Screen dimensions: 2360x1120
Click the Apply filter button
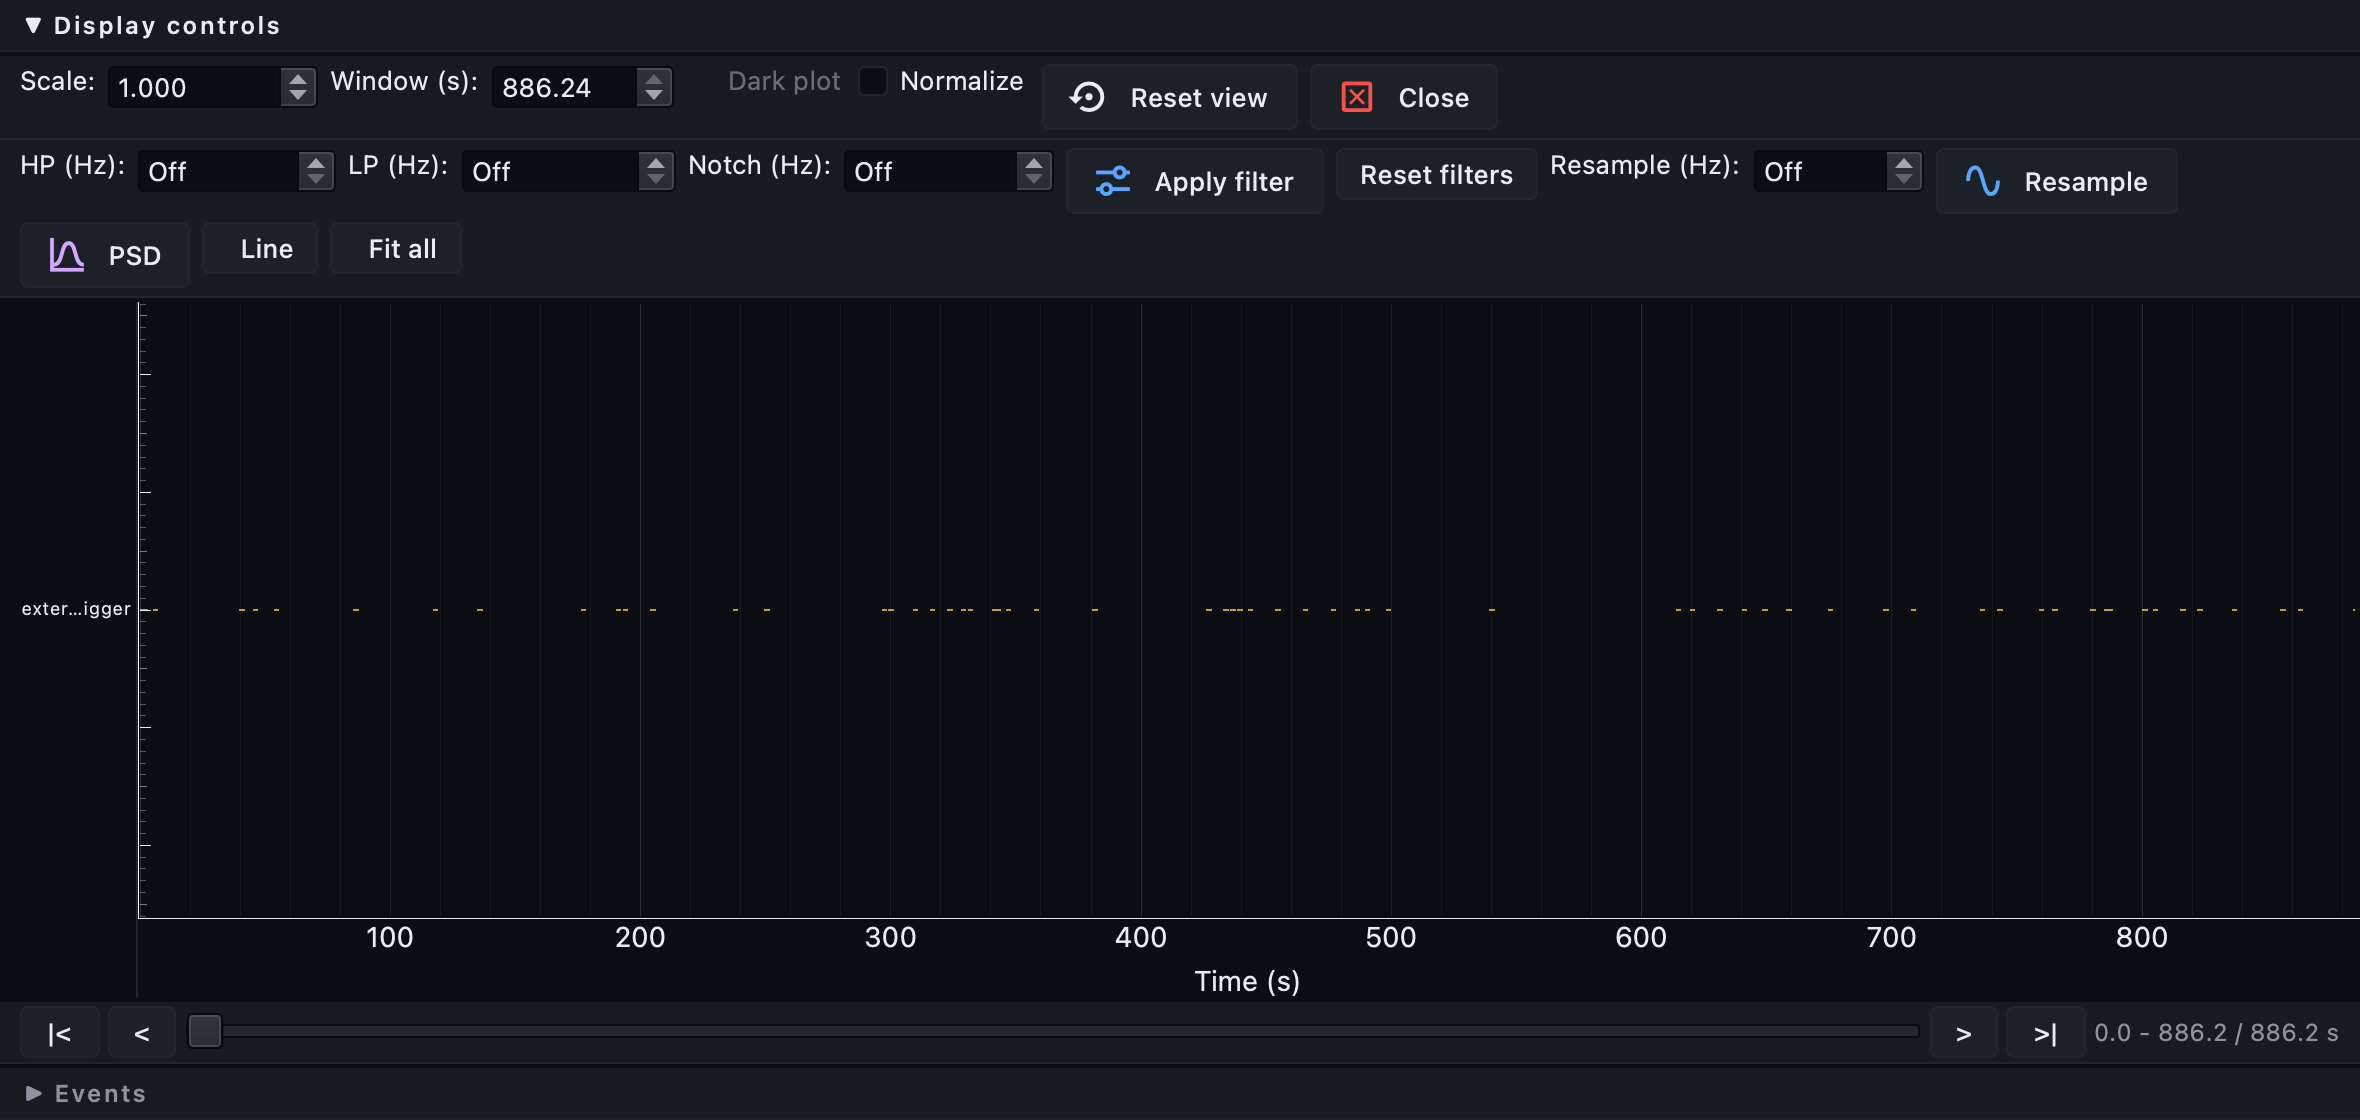coord(1194,181)
